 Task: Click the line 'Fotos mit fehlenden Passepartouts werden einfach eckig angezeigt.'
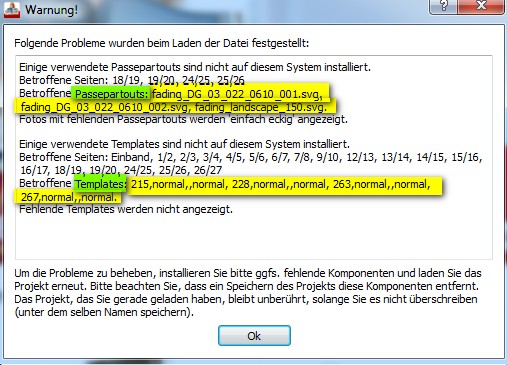[183, 119]
